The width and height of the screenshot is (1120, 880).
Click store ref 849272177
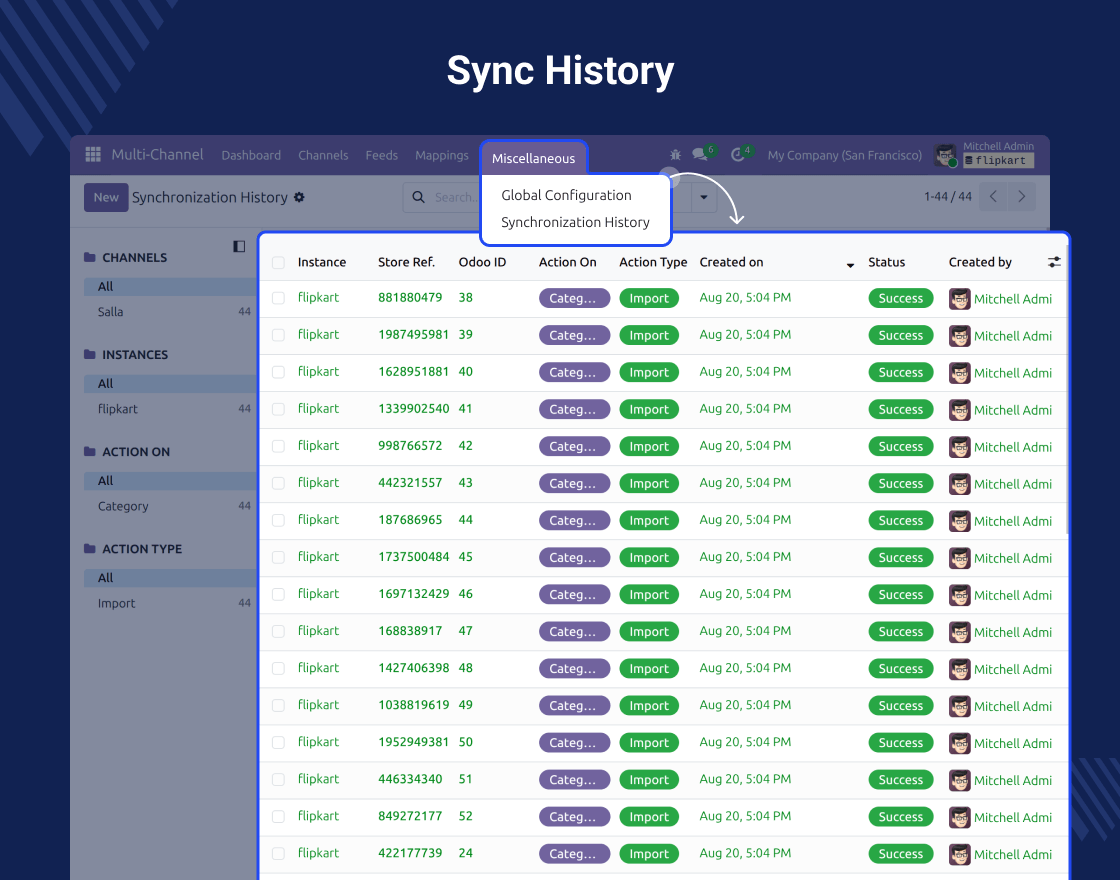tap(410, 816)
